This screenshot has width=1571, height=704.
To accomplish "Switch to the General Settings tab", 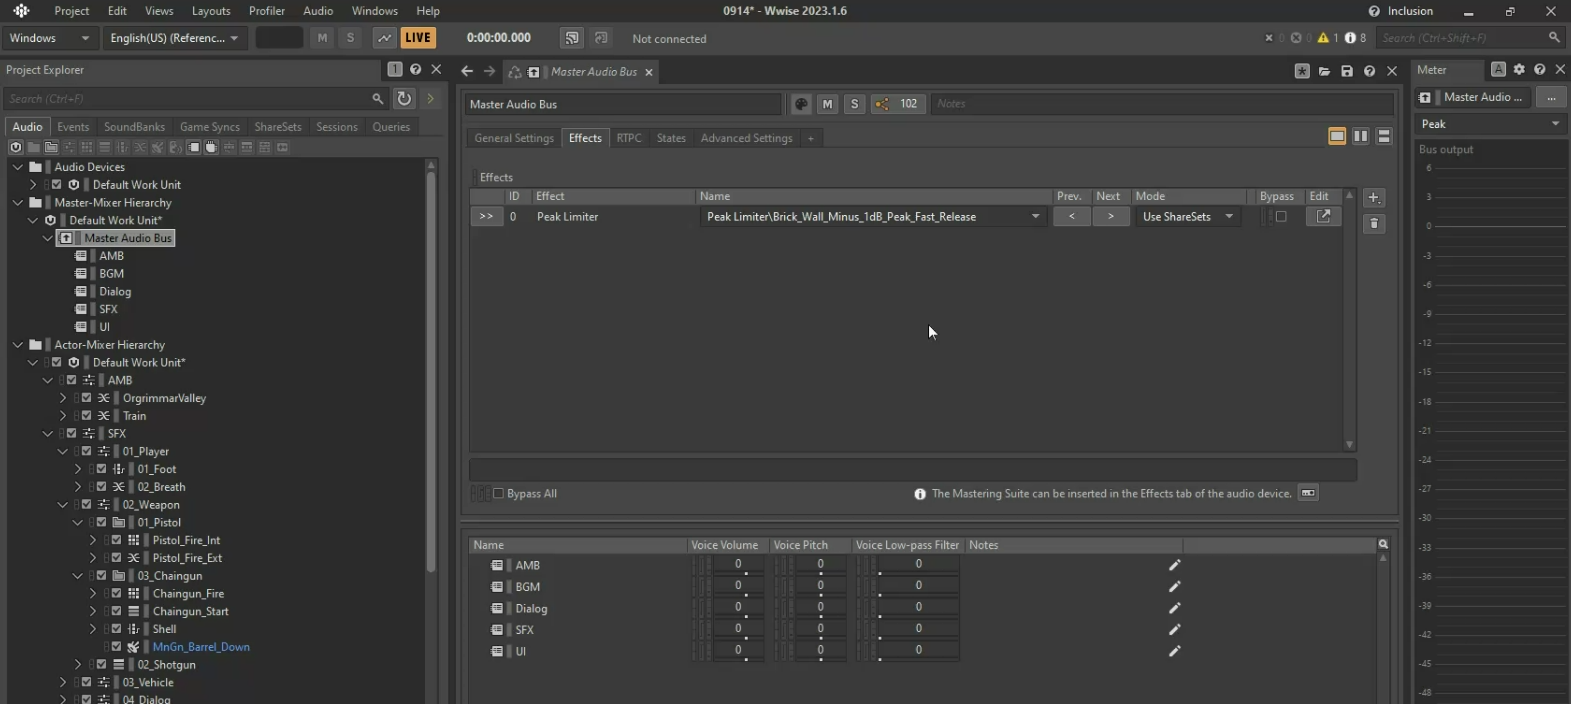I will click(514, 138).
